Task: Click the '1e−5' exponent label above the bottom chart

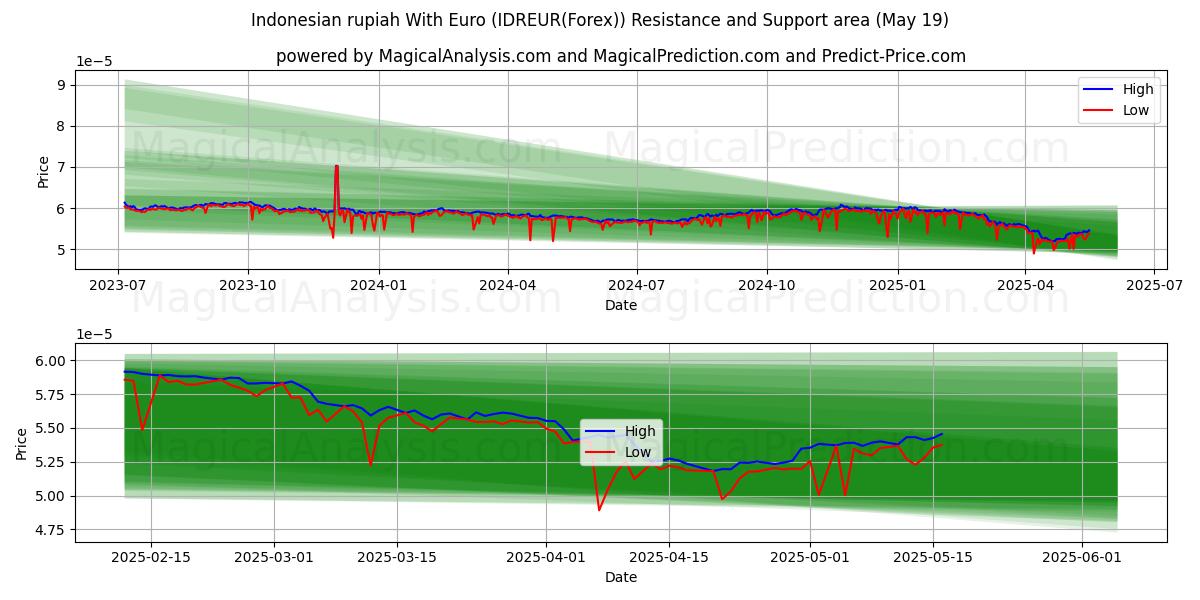Action: click(95, 334)
